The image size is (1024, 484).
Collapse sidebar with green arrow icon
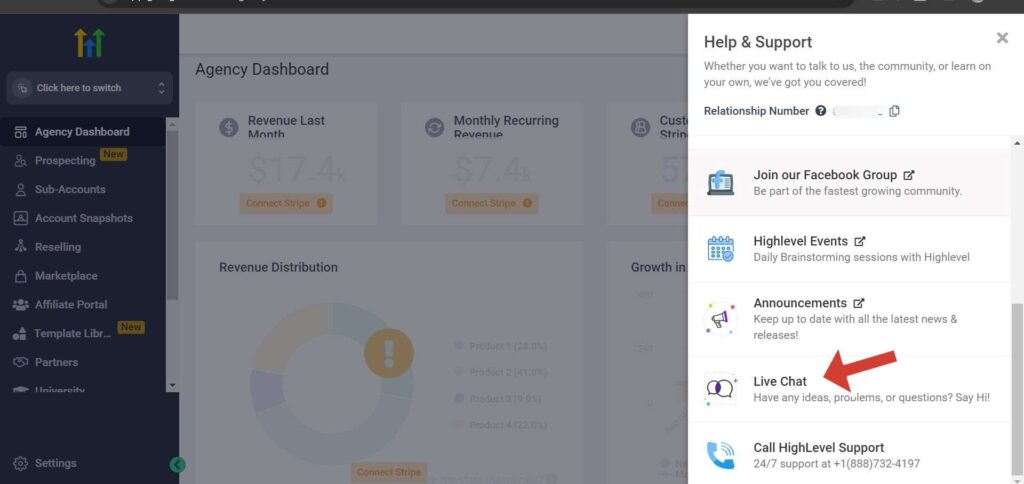(178, 464)
